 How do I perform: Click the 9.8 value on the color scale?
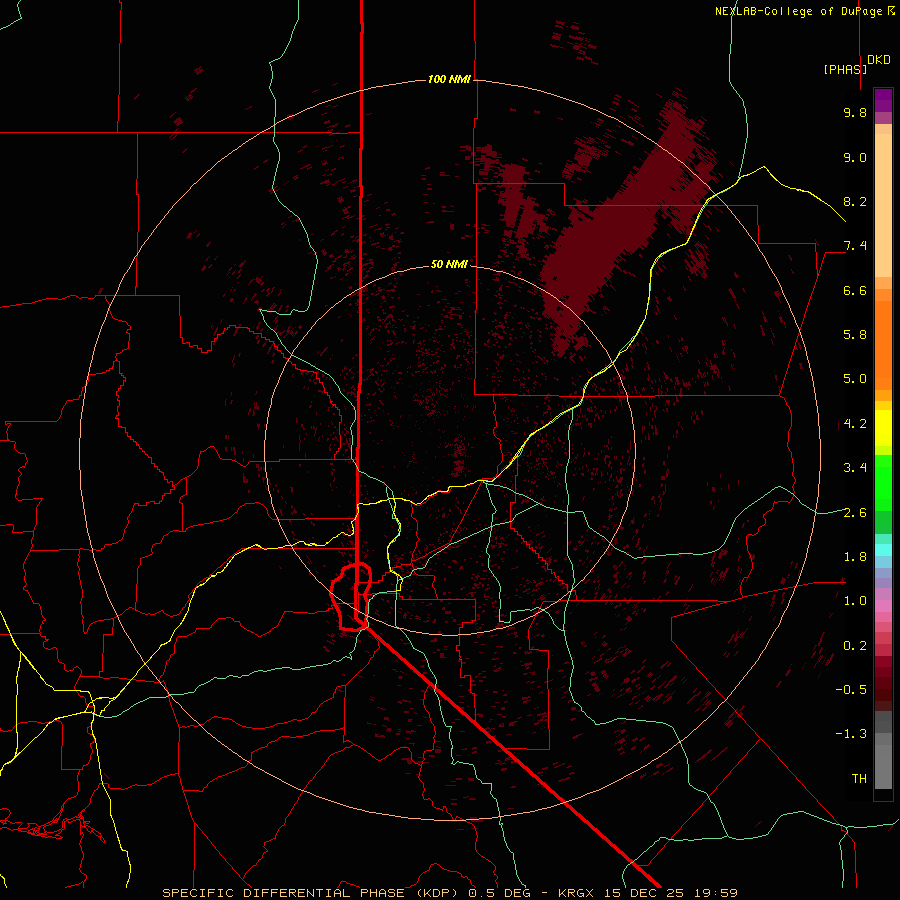click(855, 112)
